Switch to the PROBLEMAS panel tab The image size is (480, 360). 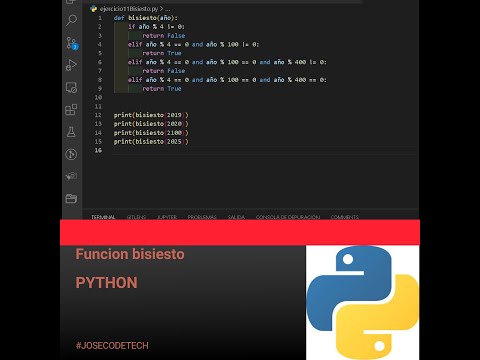tap(202, 217)
